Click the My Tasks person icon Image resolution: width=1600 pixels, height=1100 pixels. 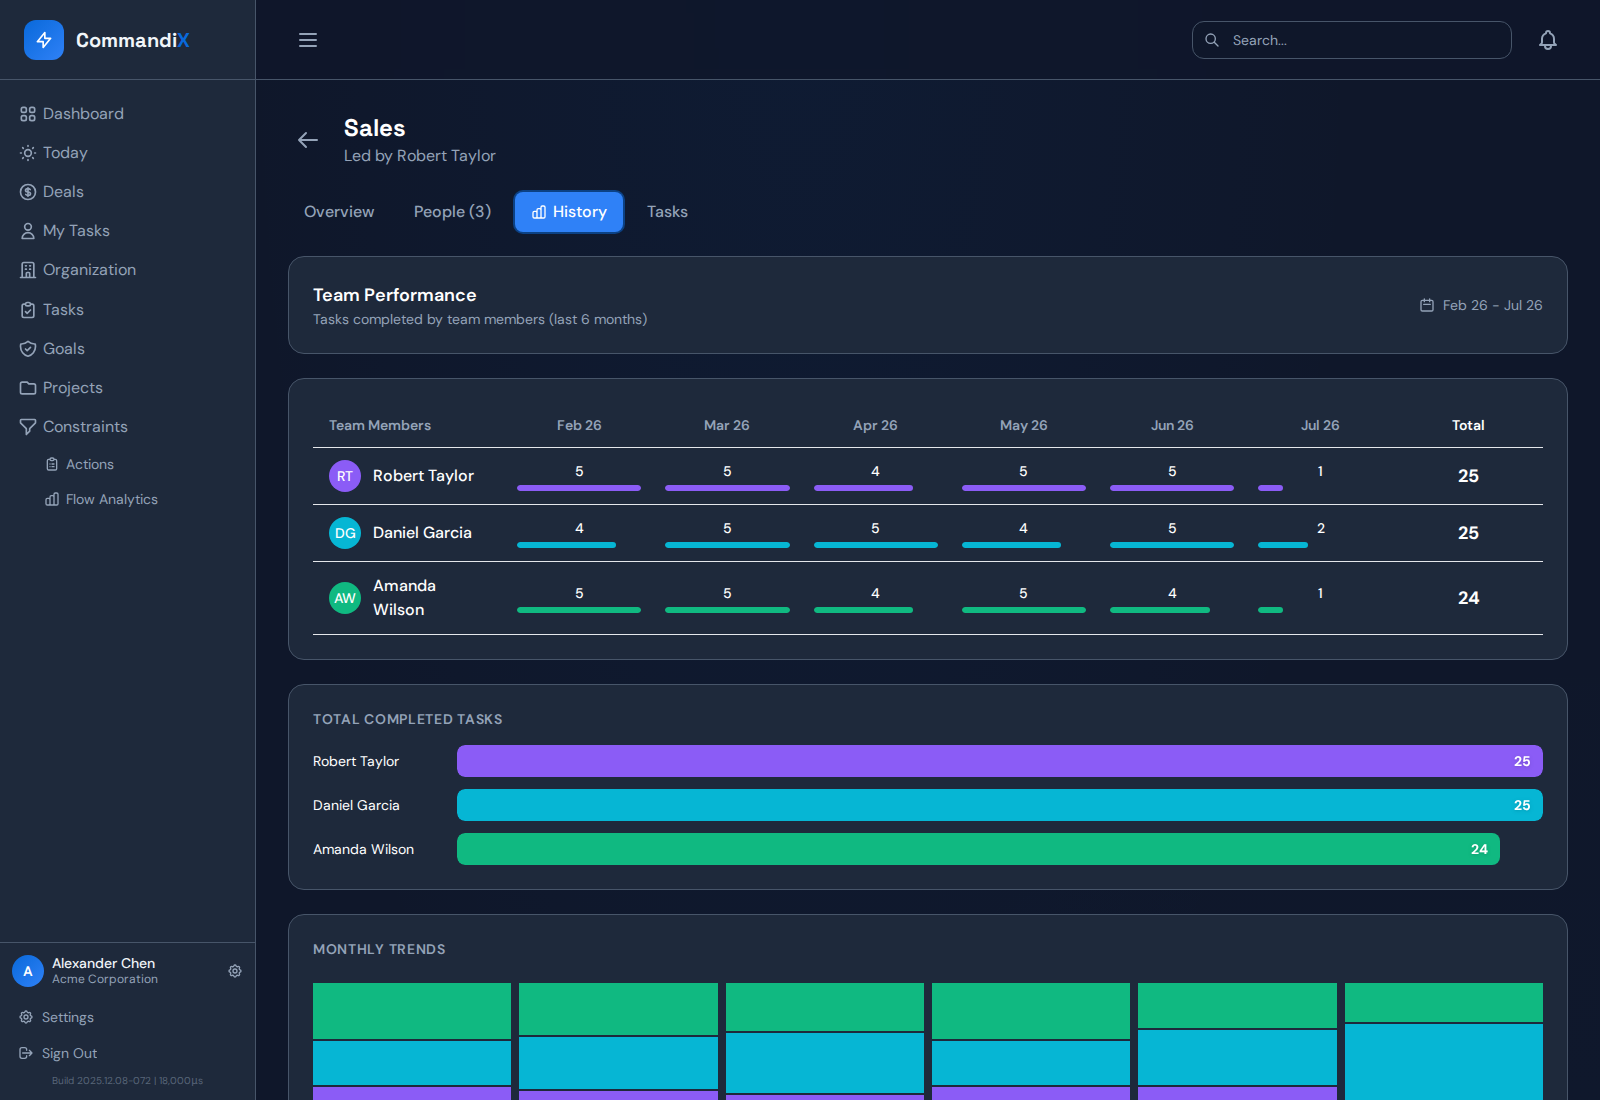pyautogui.click(x=28, y=231)
